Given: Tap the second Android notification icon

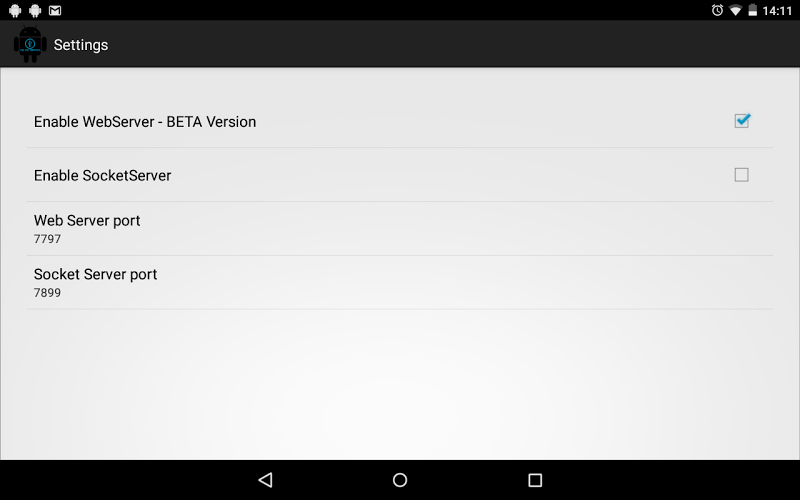Looking at the screenshot, I should [35, 10].
